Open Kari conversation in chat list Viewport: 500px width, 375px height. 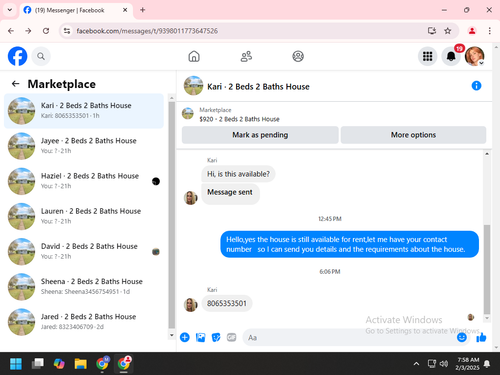[x=84, y=111]
